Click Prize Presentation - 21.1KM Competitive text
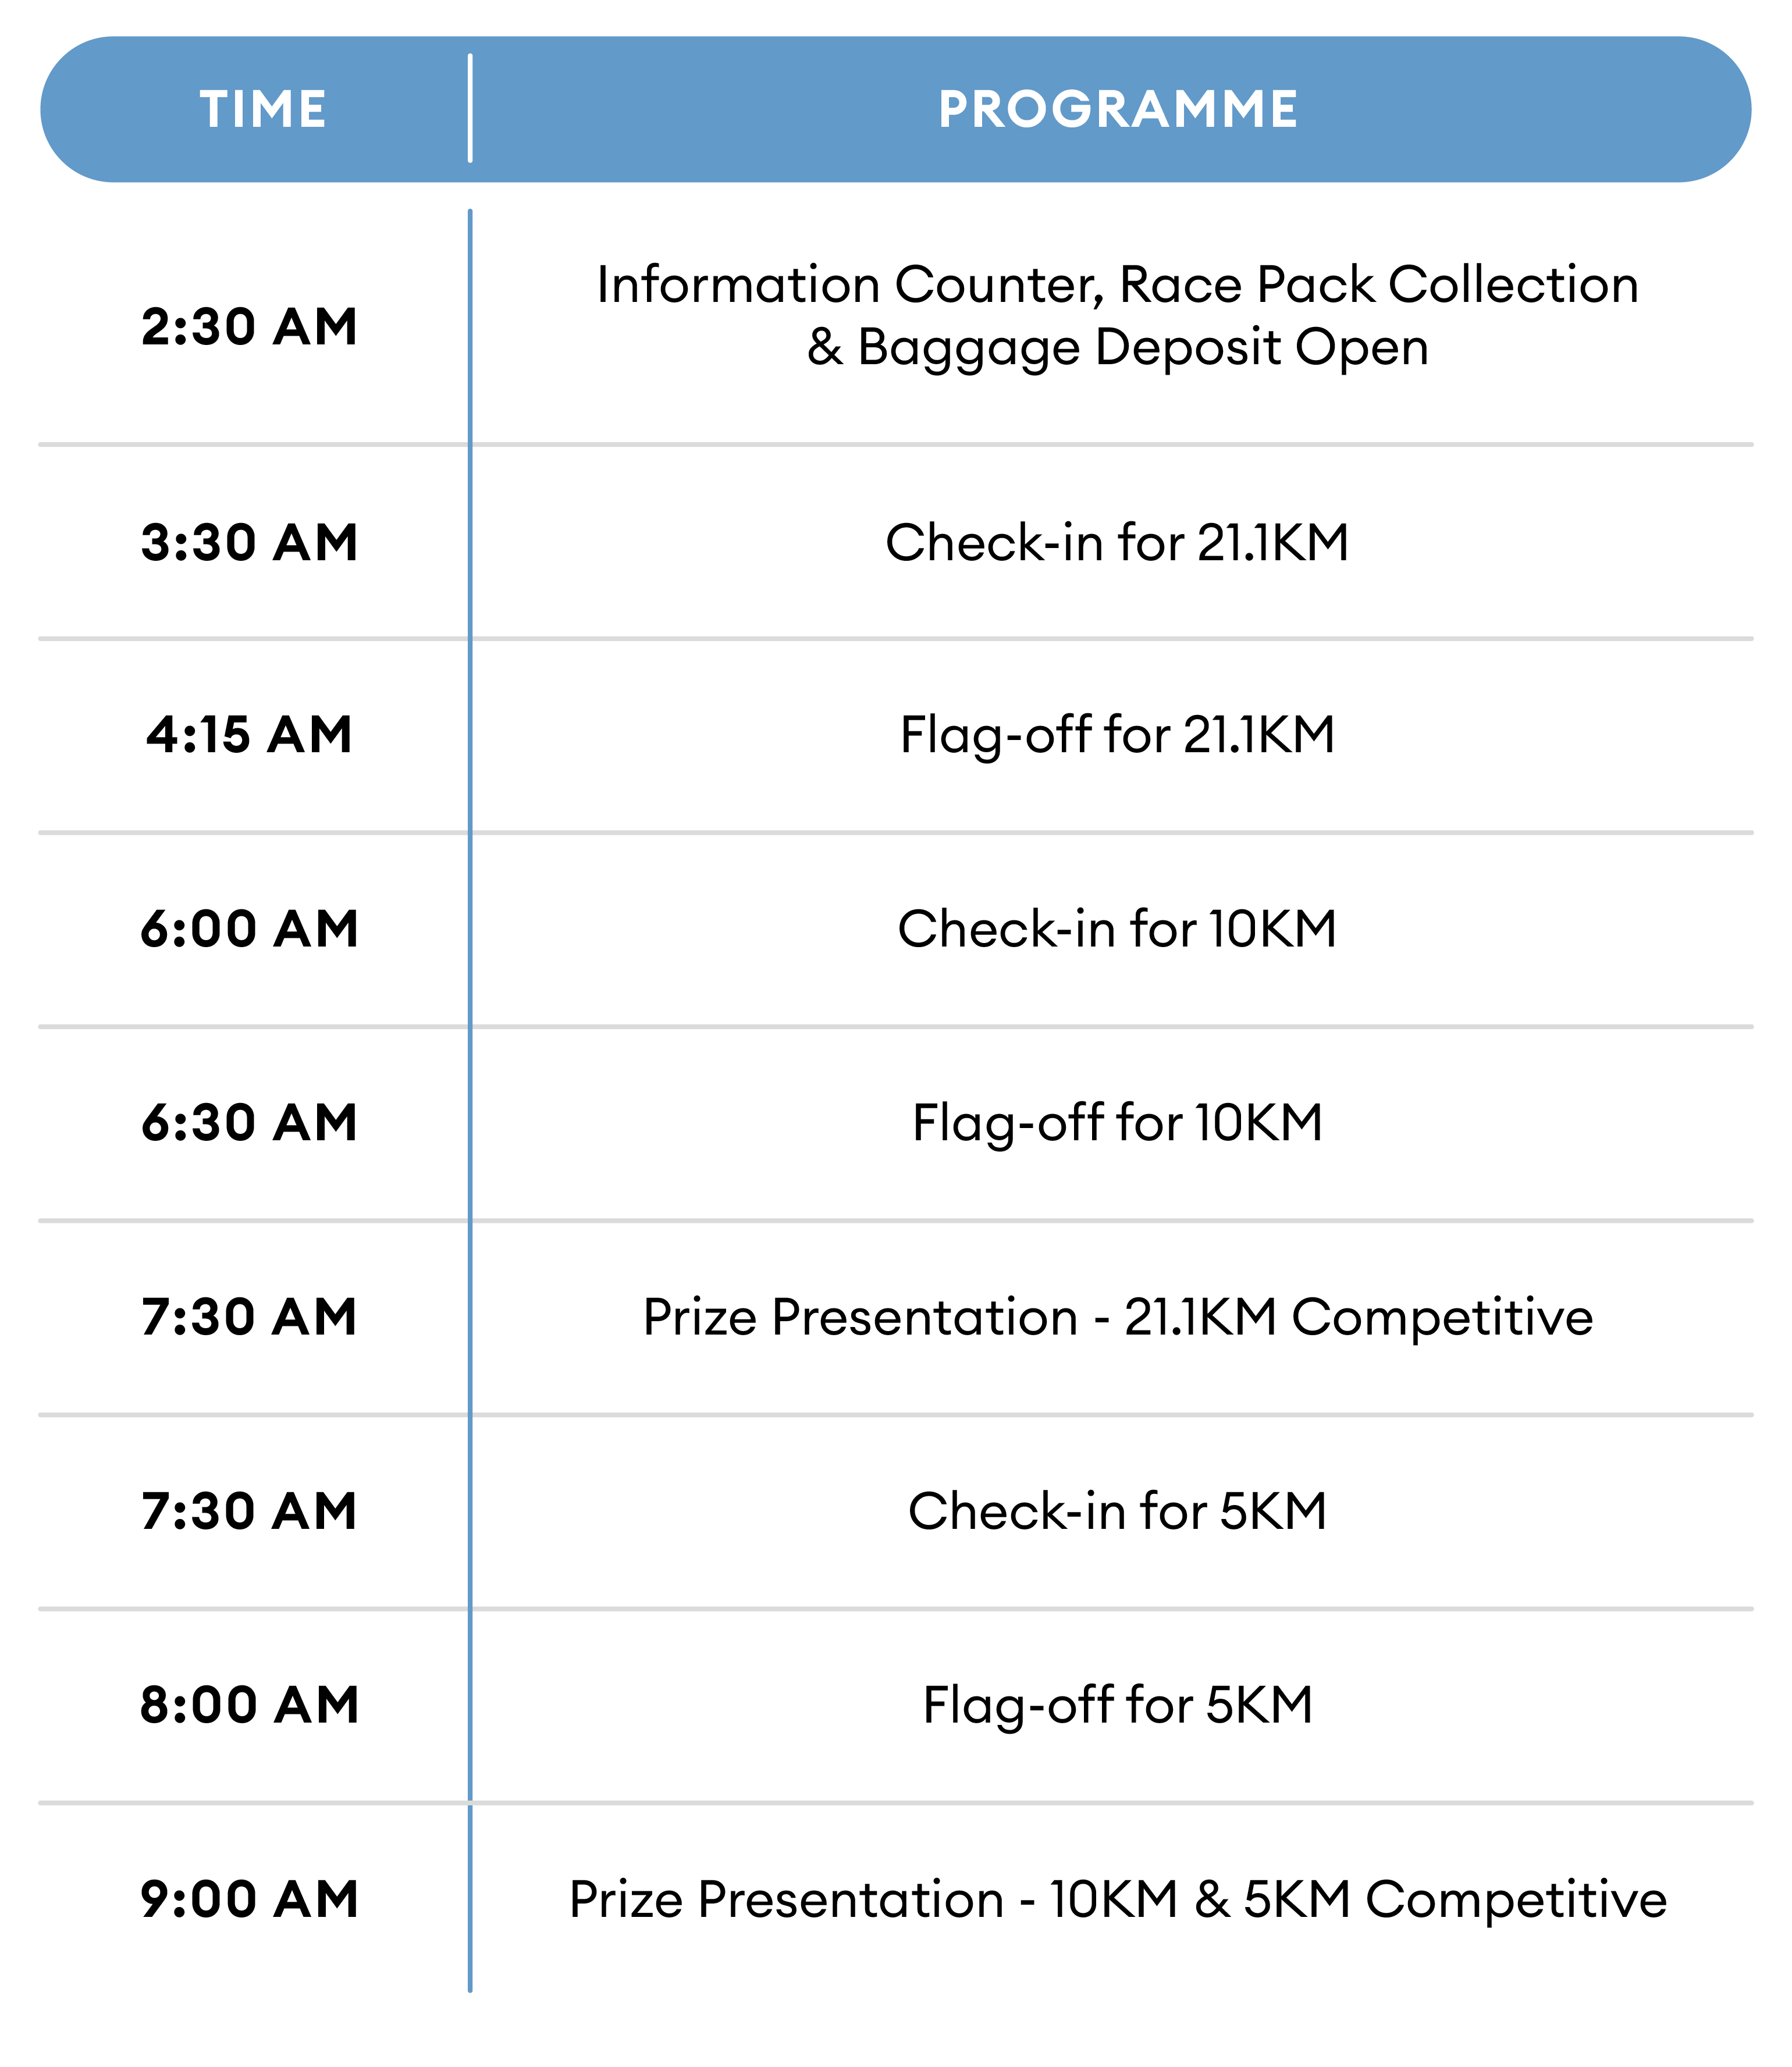This screenshot has height=2067, width=1792. tap(1117, 1317)
